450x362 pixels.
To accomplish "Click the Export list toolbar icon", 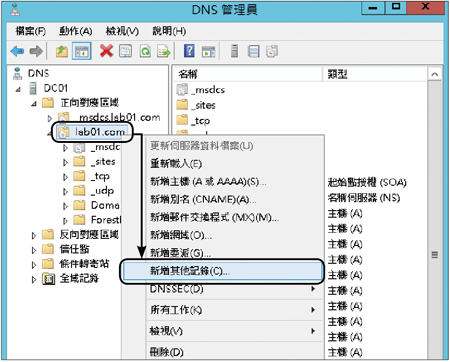I will point(164,51).
